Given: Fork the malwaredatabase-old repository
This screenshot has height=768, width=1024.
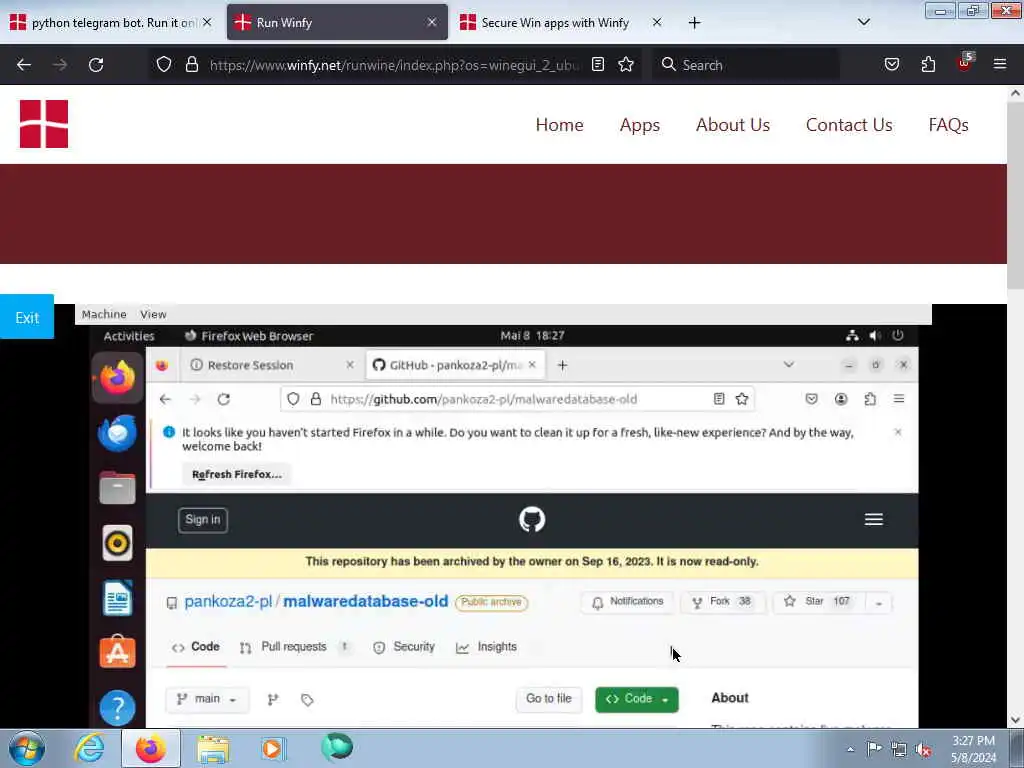Looking at the screenshot, I should [722, 601].
